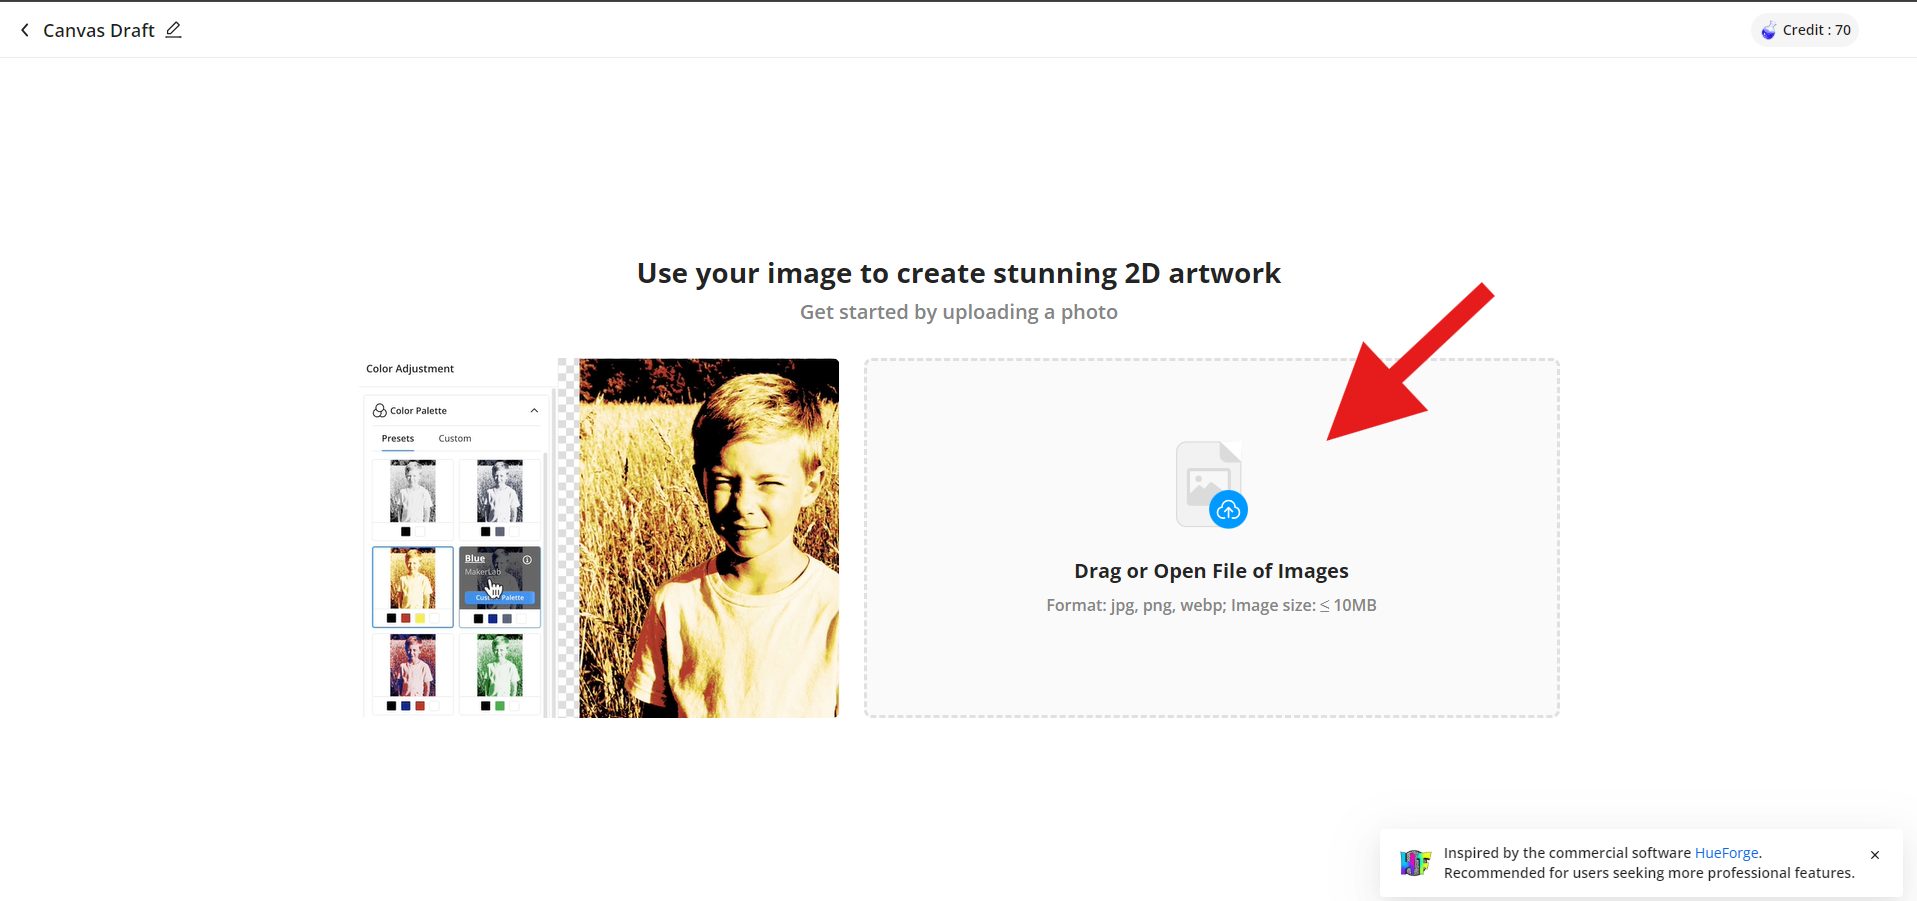Viewport: 1917px width, 901px height.
Task: Choose the red and blue preset thumbnail
Action: [x=412, y=665]
